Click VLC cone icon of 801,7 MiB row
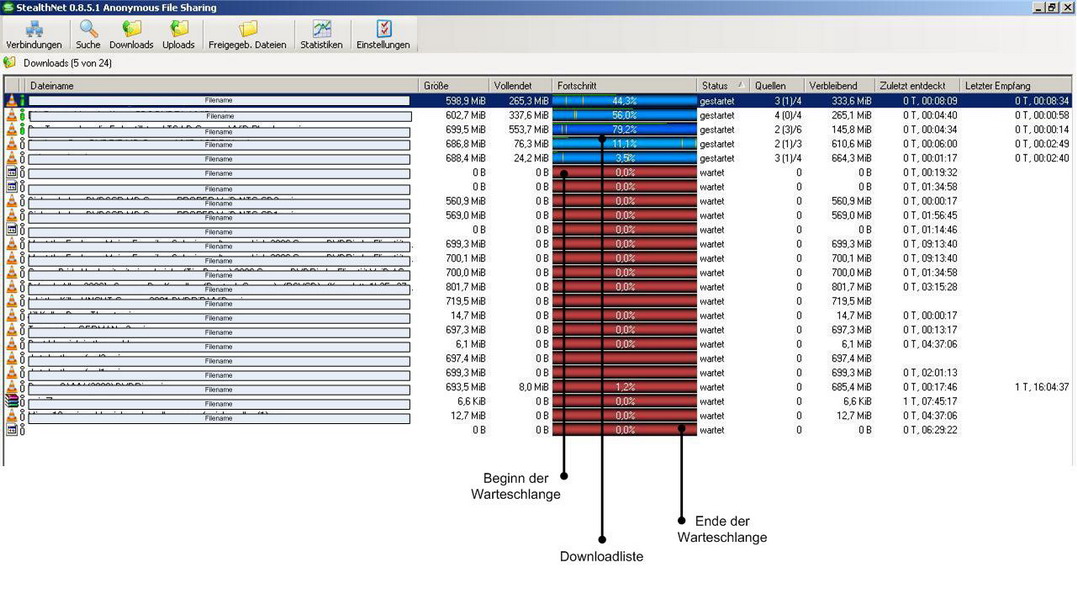Image resolution: width=1077 pixels, height=600 pixels. pos(12,287)
